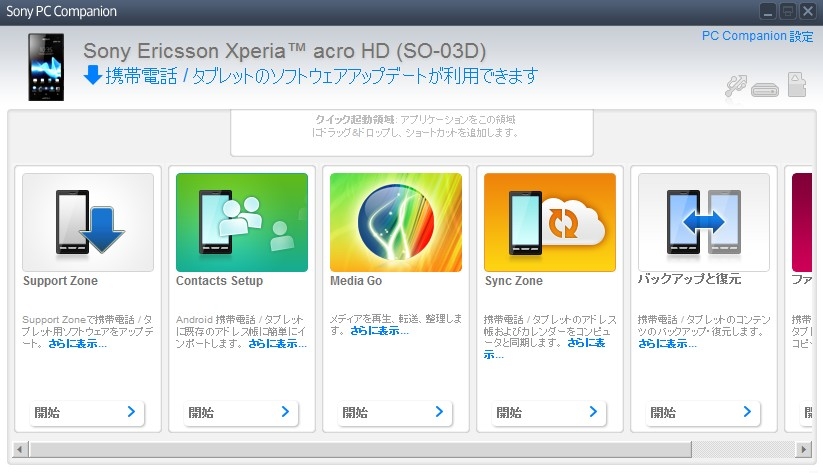Viewport: 823px width, 473px height.
Task: Click the quick launch area (クイック起動領域) box
Action: (412, 133)
